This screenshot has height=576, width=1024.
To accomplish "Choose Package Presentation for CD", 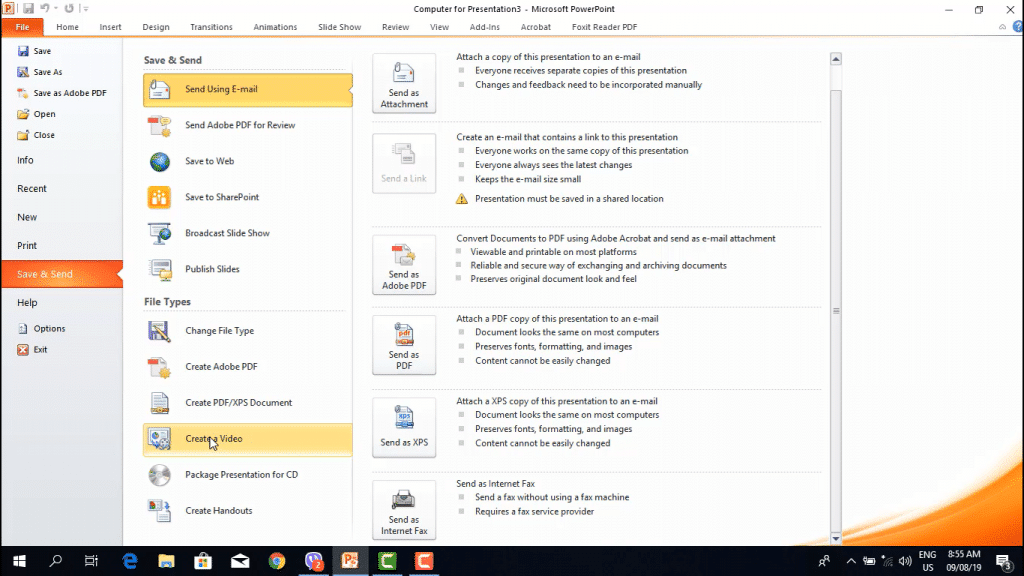I will [x=248, y=475].
